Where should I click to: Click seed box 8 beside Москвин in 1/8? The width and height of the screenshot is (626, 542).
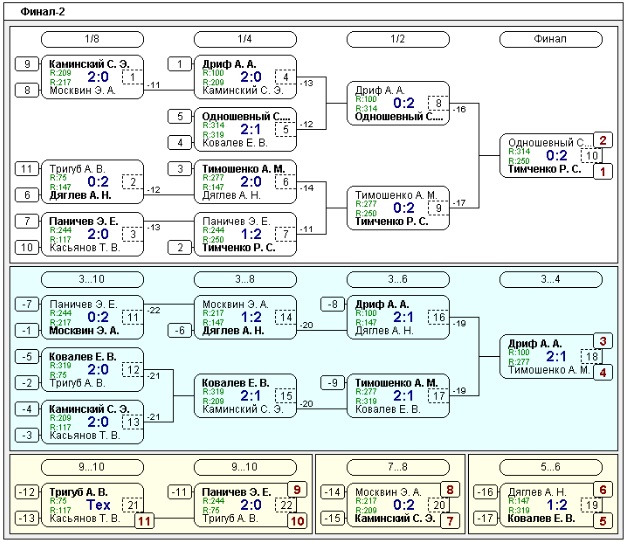[x=27, y=90]
